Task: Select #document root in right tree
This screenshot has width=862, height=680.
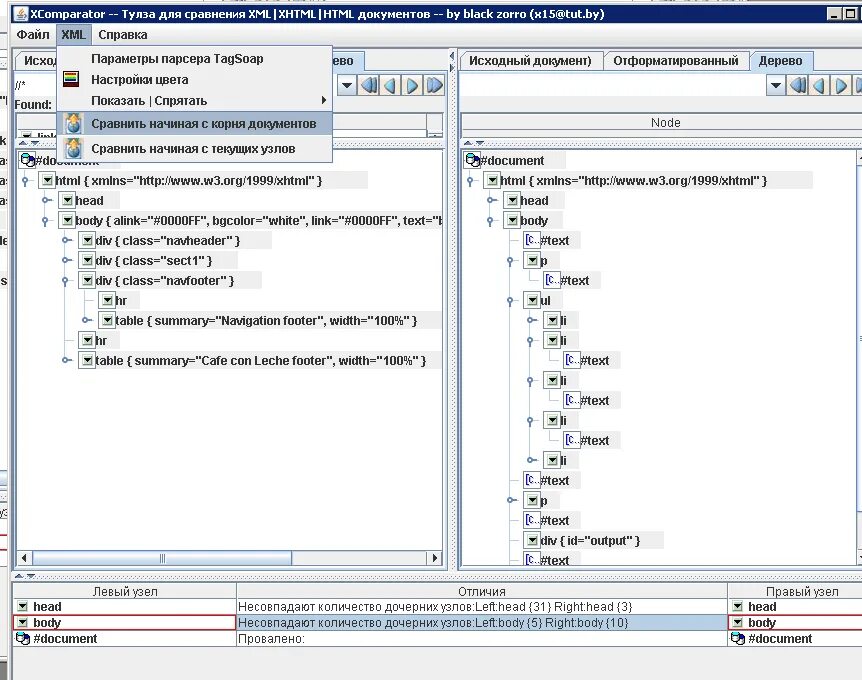Action: tap(512, 161)
